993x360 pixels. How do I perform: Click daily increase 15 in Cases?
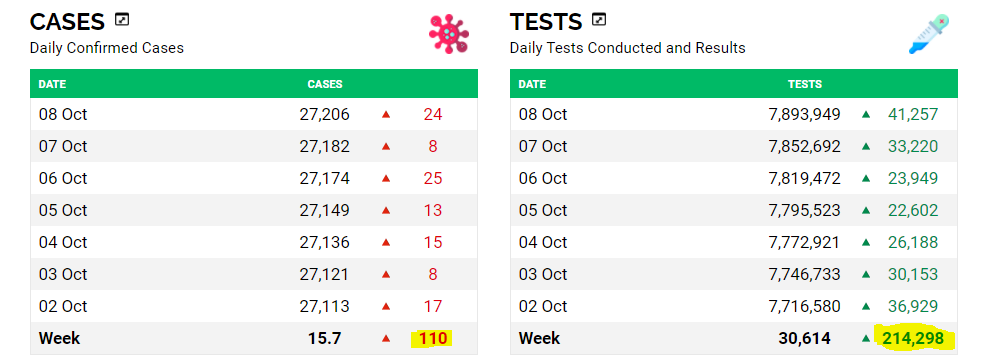pos(433,242)
